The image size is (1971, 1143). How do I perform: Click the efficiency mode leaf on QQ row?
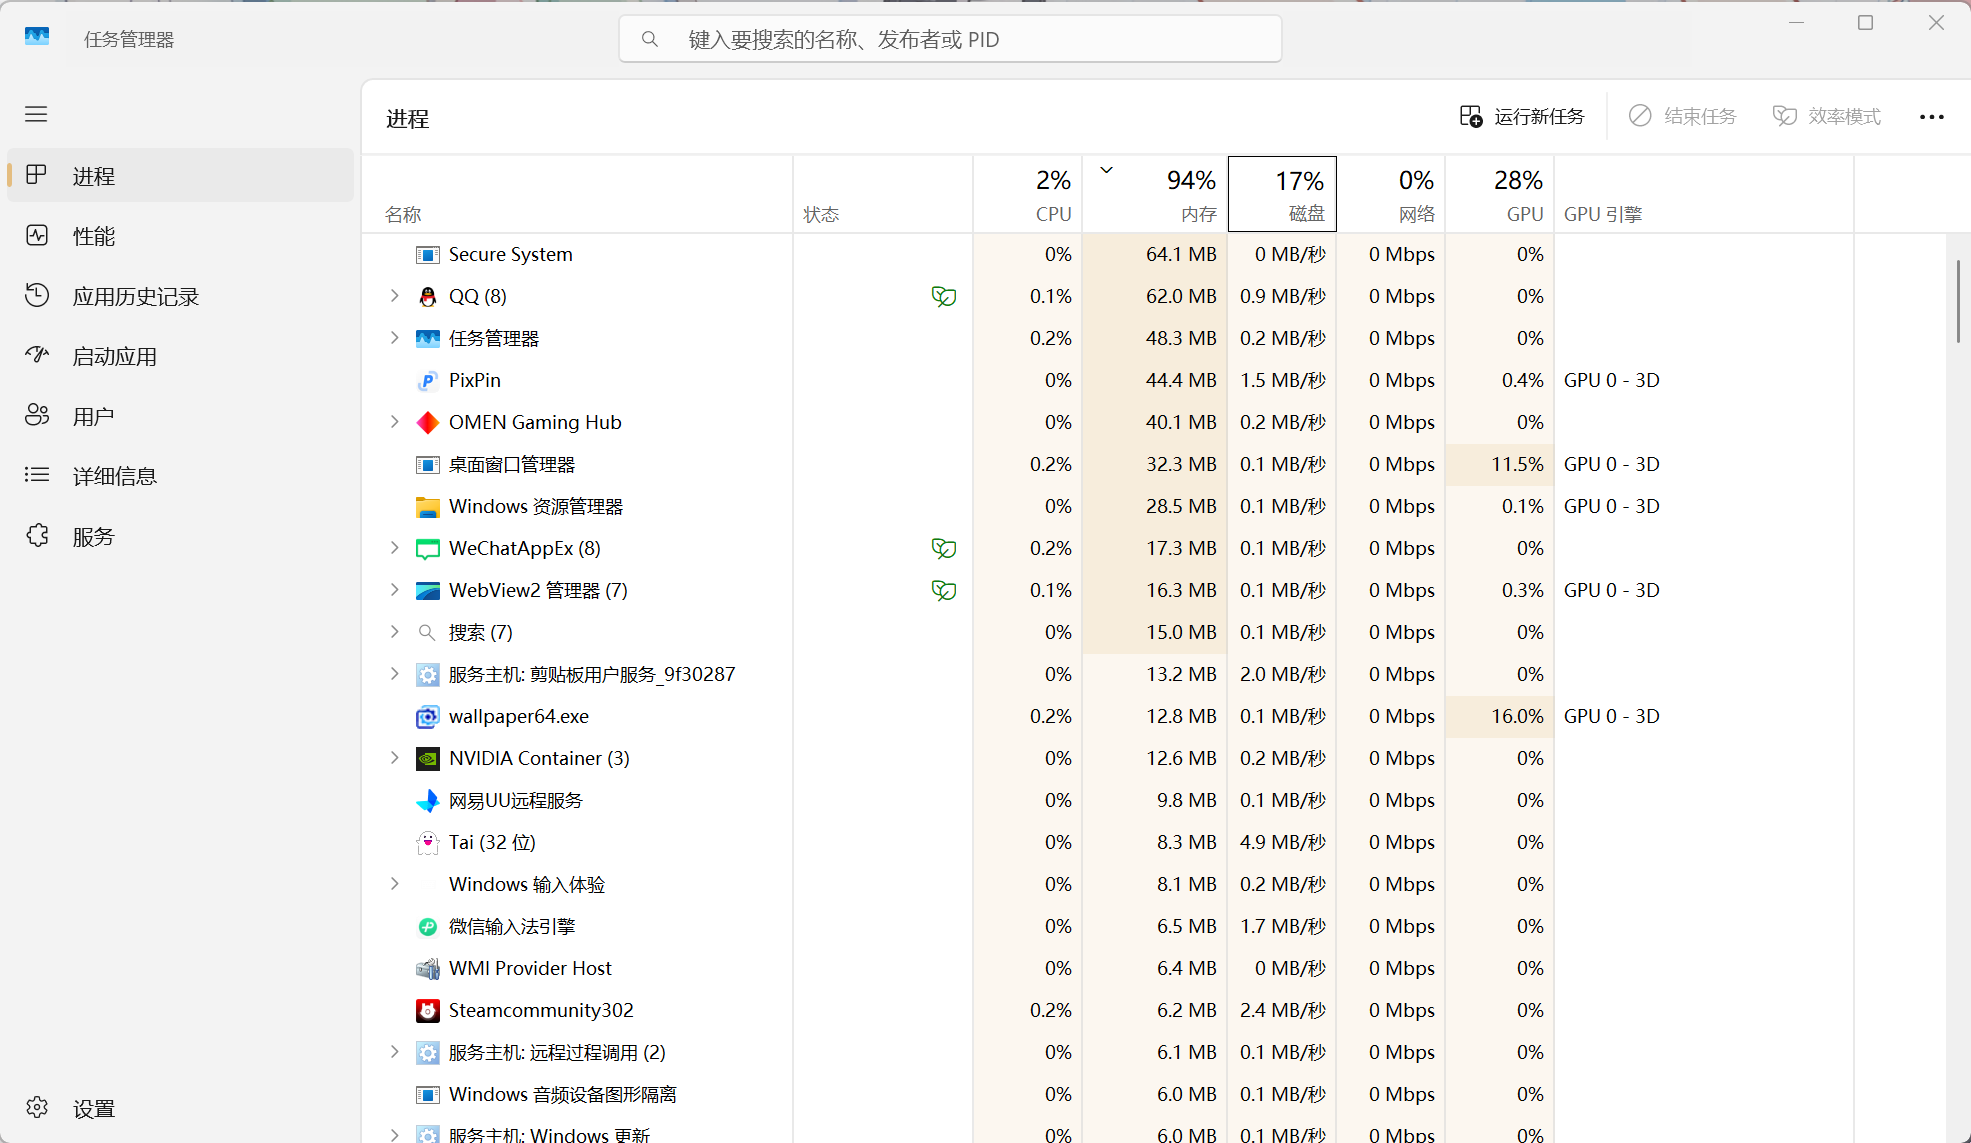[x=944, y=297]
